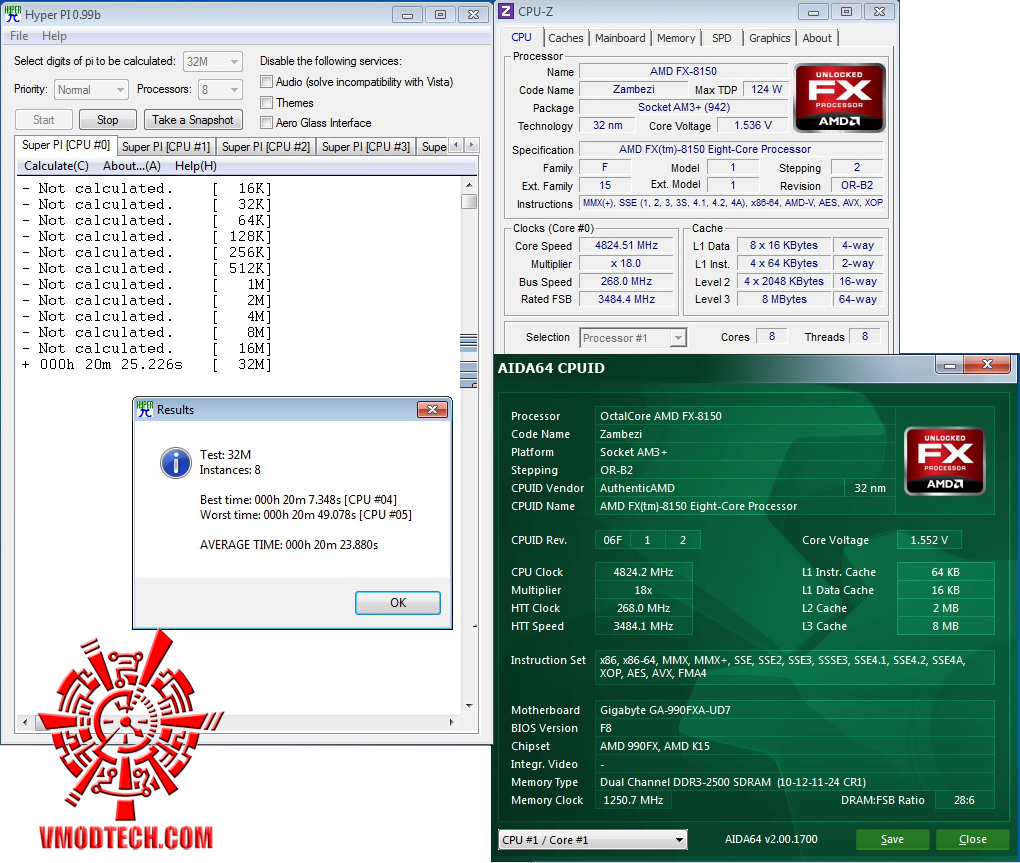Open the digits of pi dropdown showing 32M

(213, 62)
